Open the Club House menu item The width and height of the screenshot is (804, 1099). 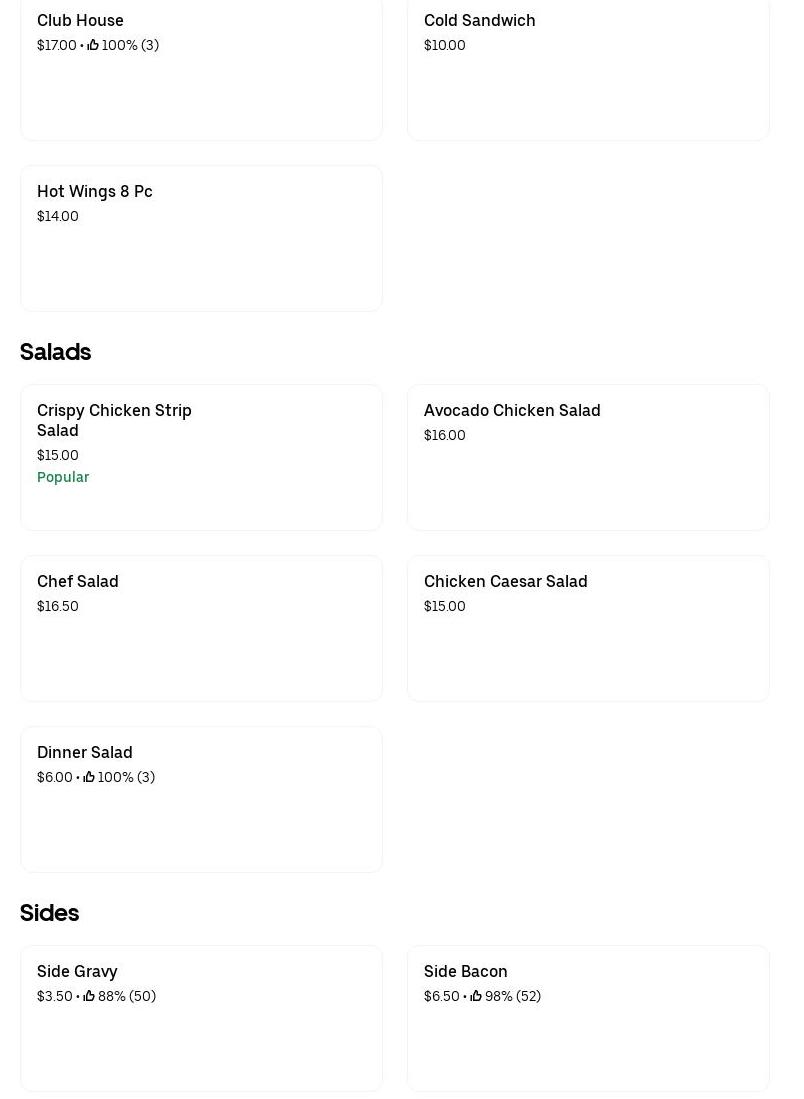[201, 70]
